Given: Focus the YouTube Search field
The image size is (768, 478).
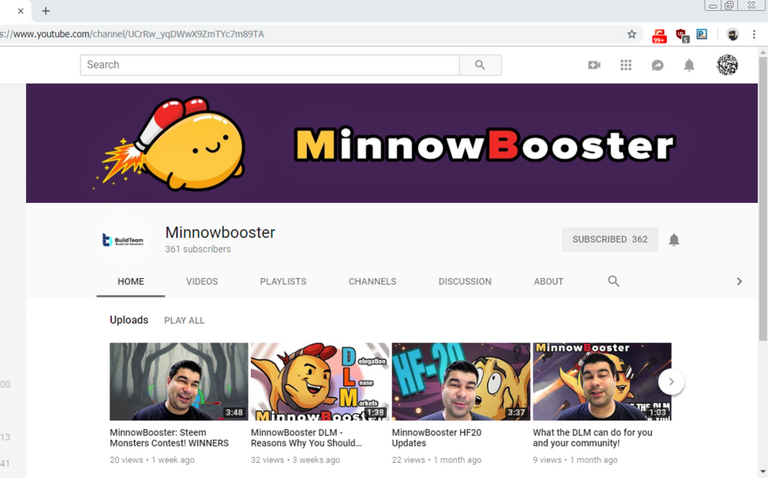Looking at the screenshot, I should pos(270,65).
